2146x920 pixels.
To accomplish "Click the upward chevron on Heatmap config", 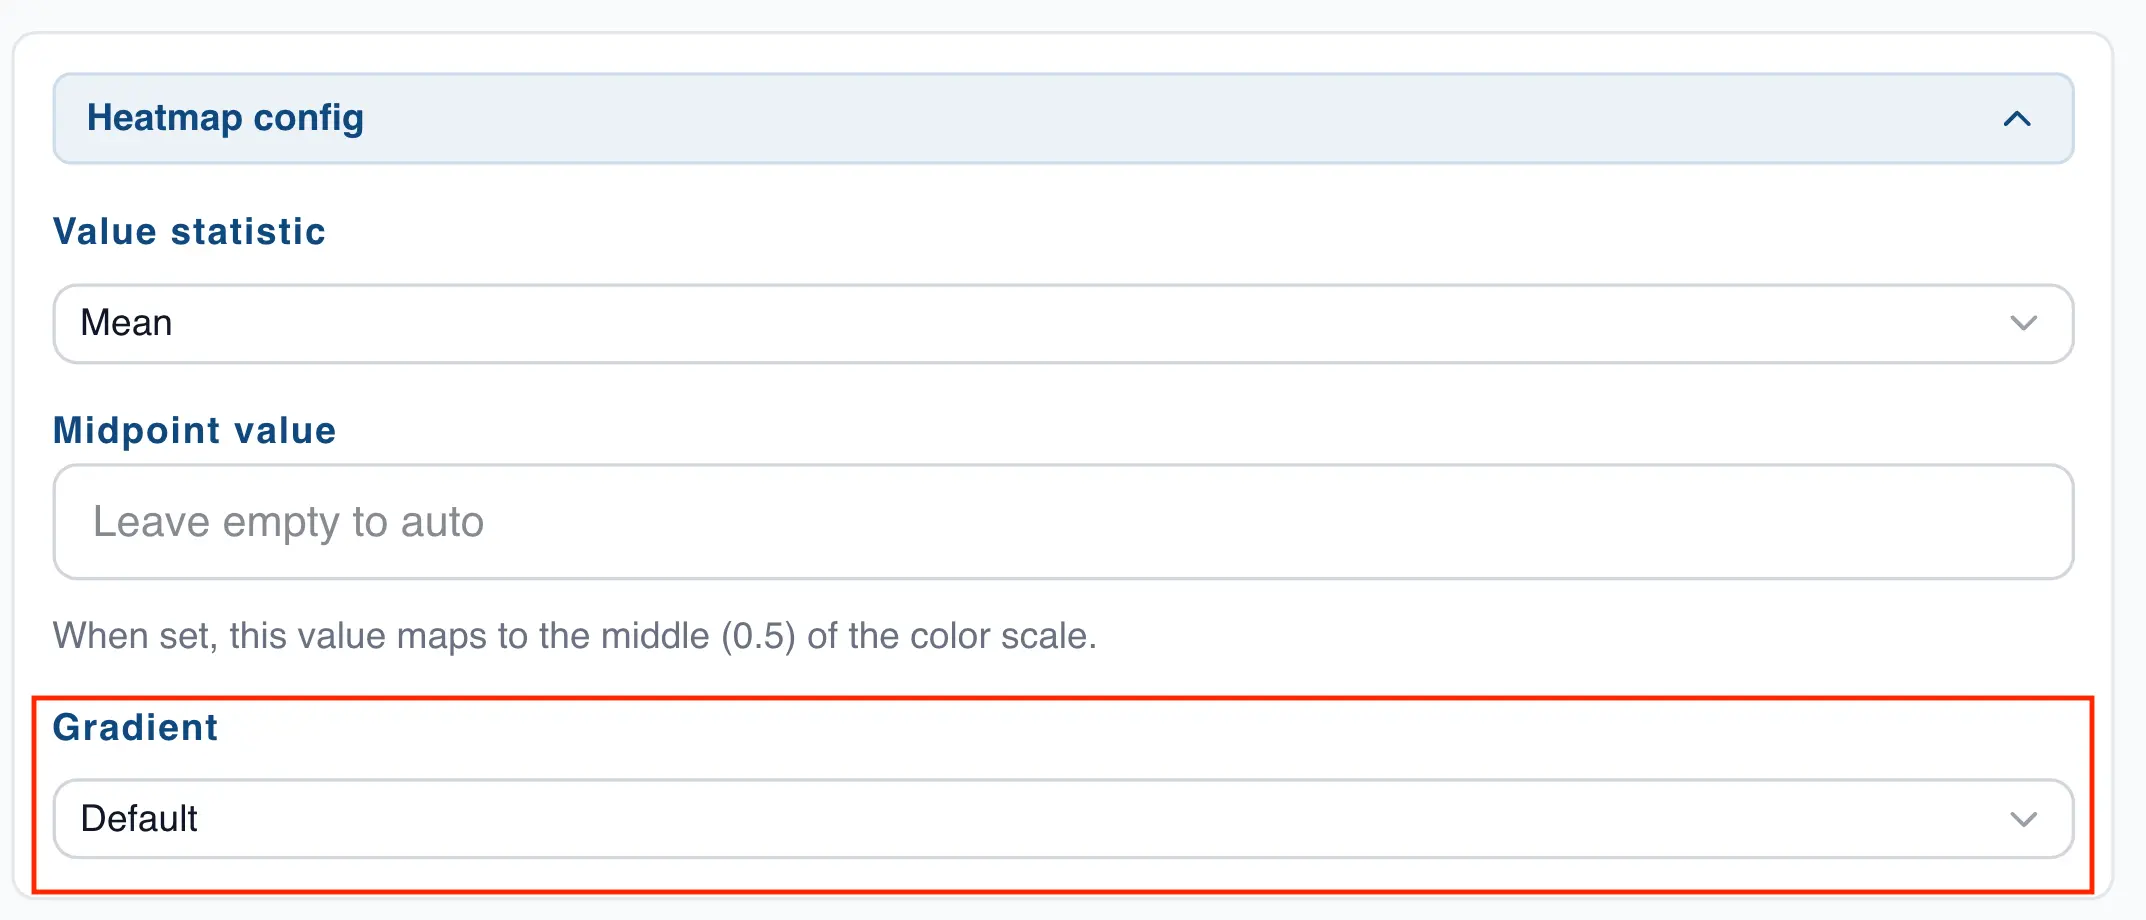I will click(x=2018, y=118).
